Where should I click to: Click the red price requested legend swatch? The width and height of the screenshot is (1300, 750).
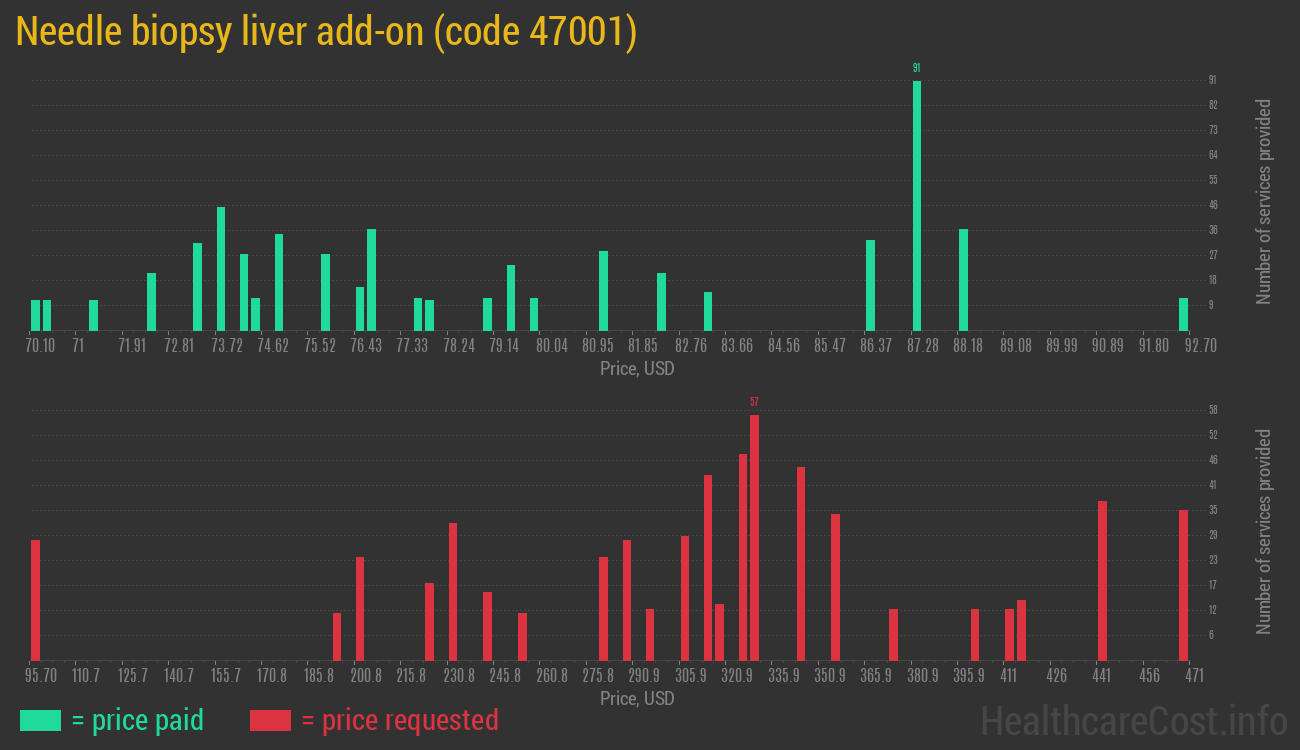[x=270, y=720]
